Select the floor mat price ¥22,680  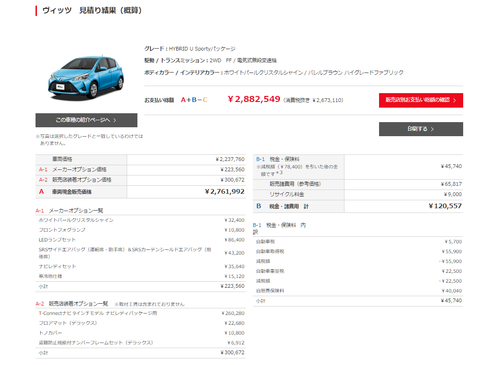click(234, 323)
